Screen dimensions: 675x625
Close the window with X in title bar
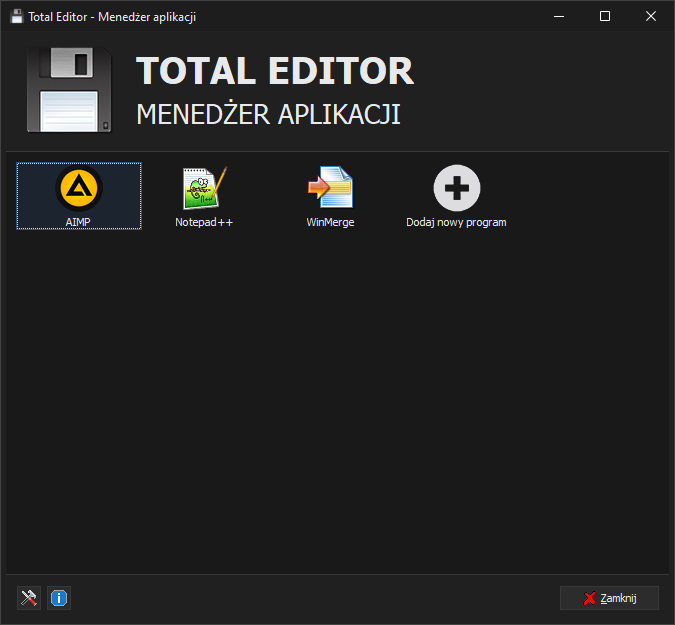tap(651, 16)
